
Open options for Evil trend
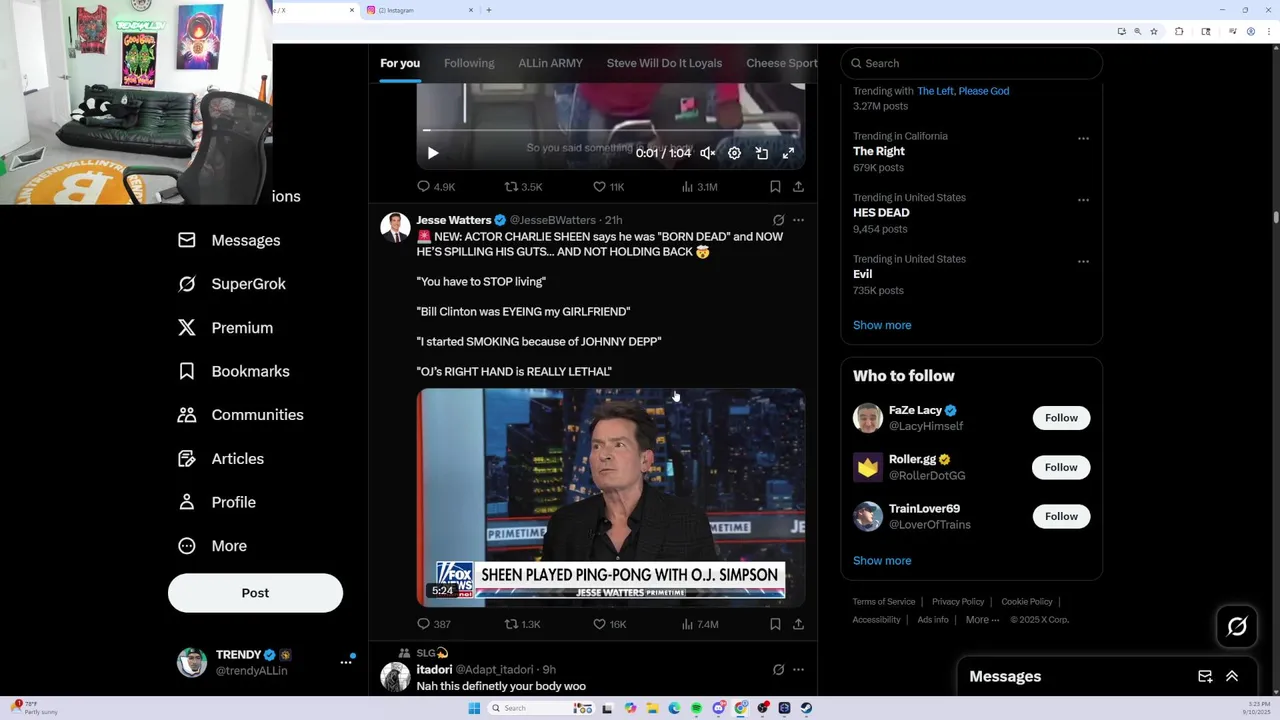pyautogui.click(x=1083, y=262)
